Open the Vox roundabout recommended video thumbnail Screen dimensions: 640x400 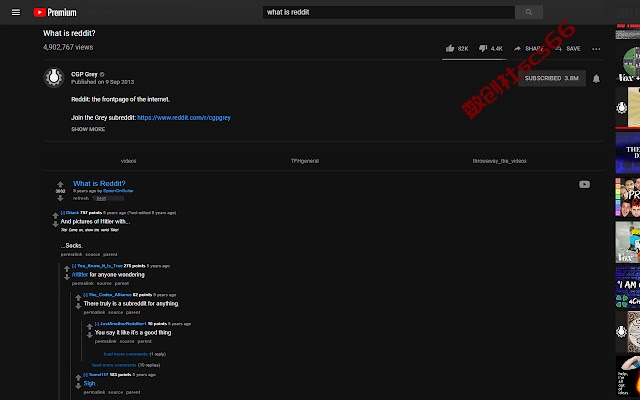coord(628,64)
